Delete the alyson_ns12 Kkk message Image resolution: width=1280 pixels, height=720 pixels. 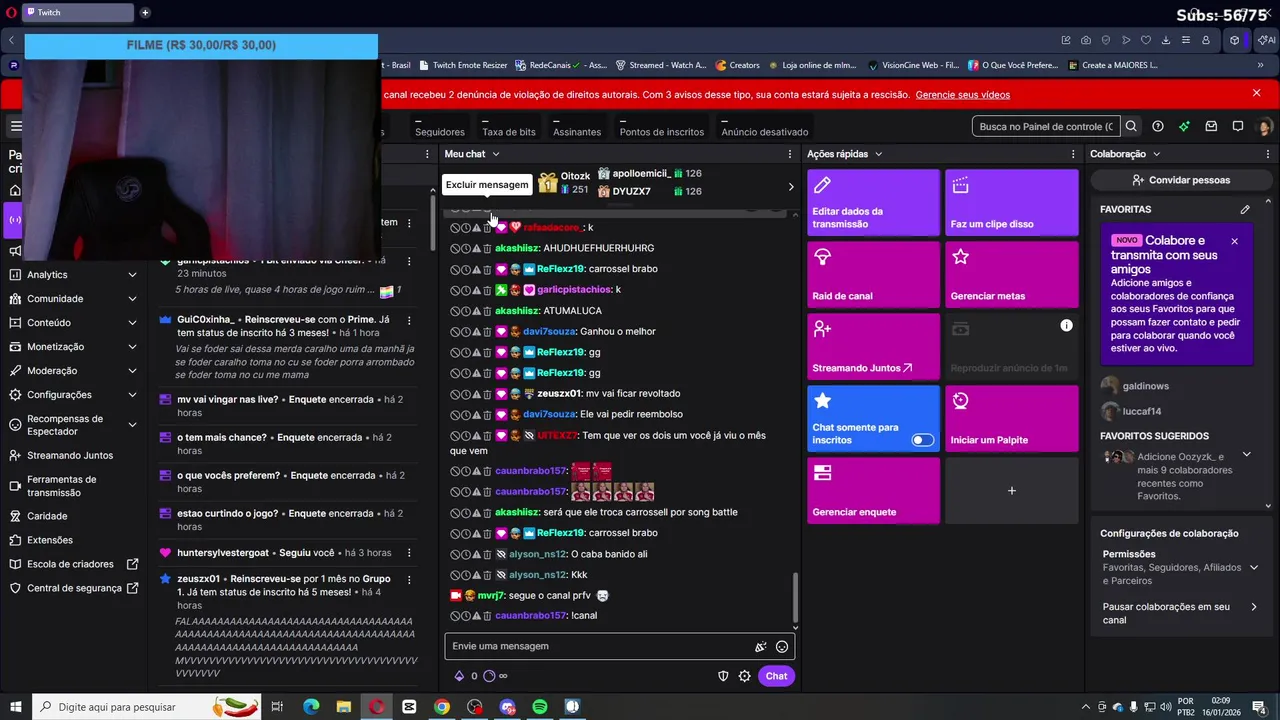coord(488,575)
